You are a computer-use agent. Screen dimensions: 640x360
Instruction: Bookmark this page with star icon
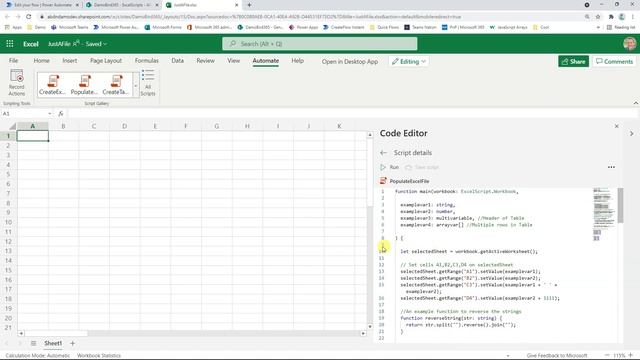(x=598, y=17)
